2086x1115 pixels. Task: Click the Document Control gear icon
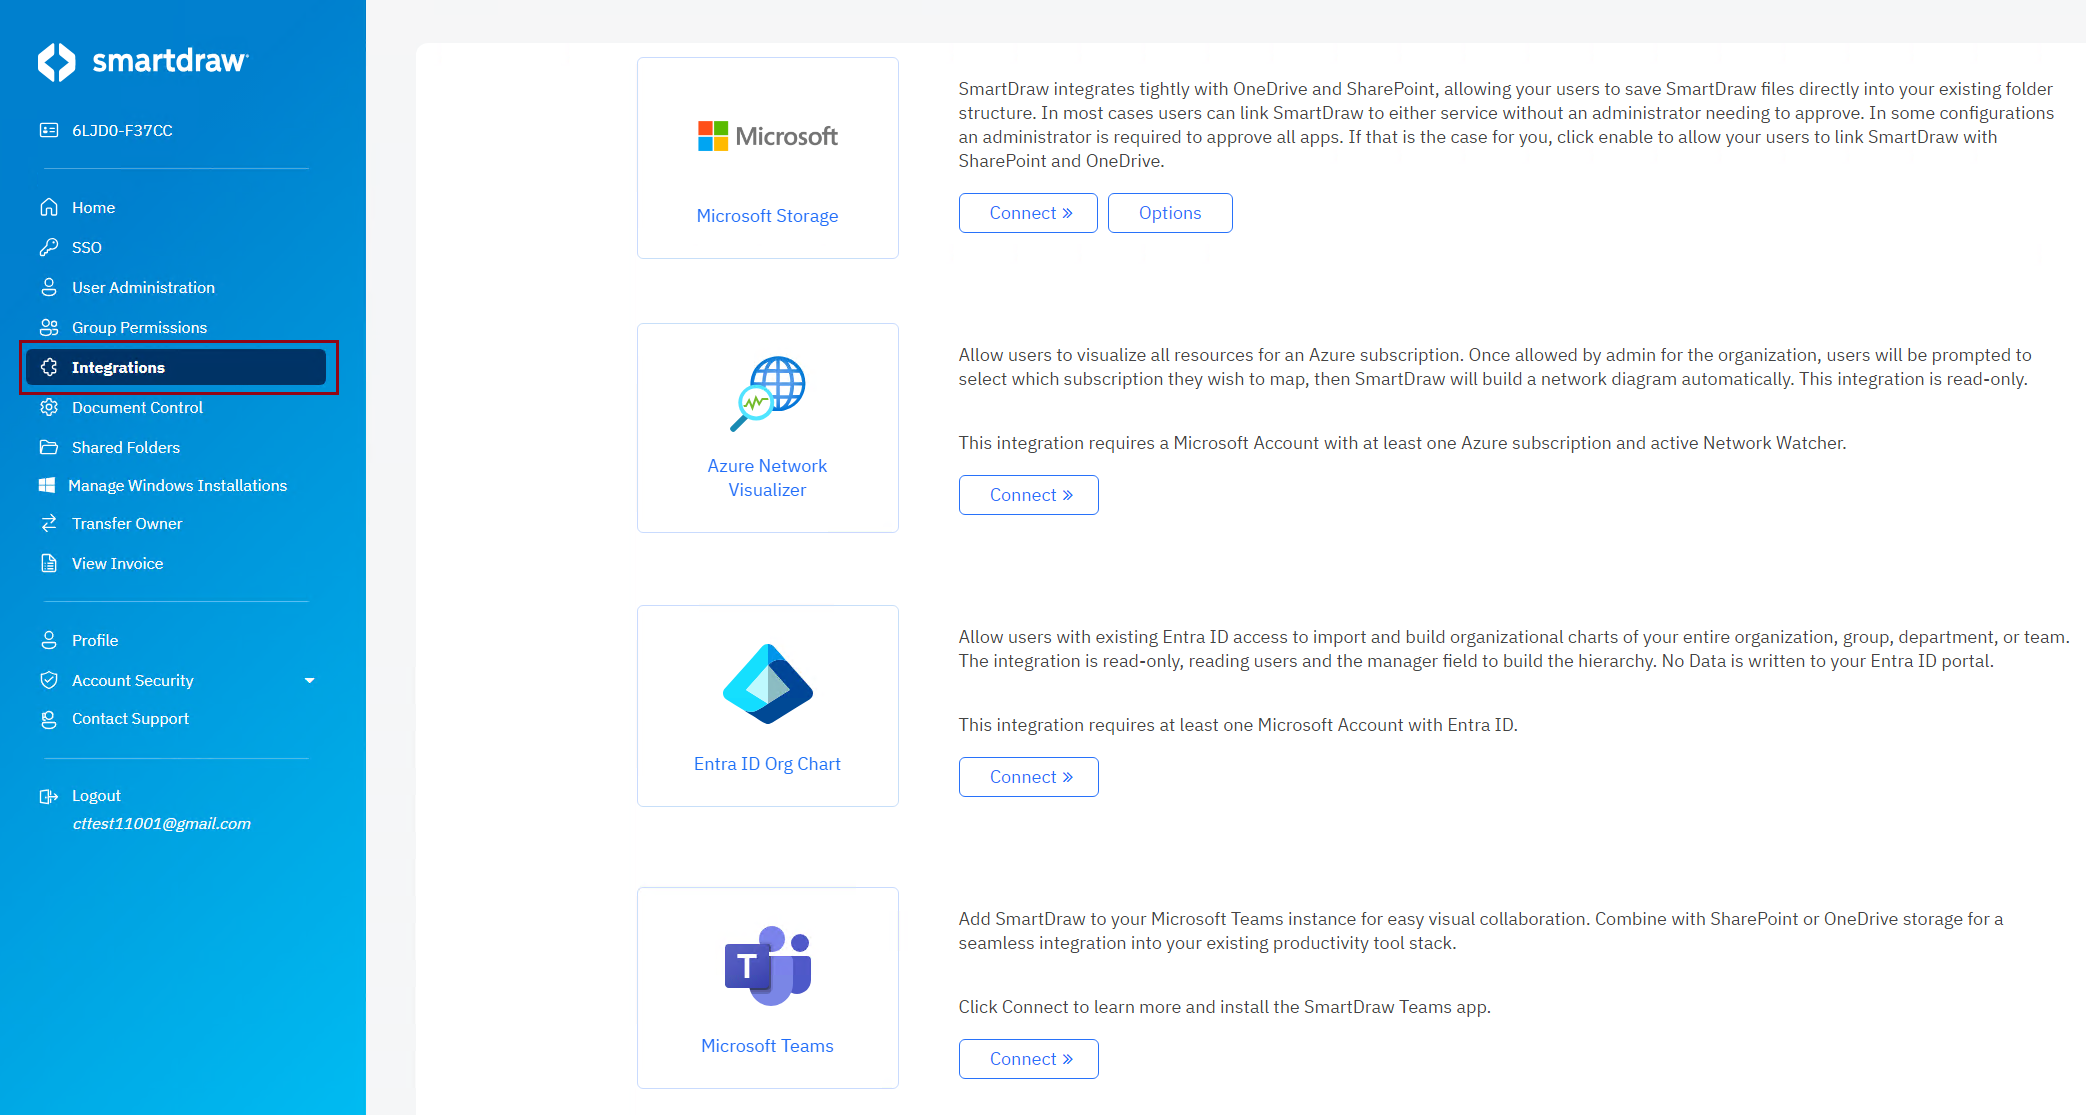tap(48, 407)
